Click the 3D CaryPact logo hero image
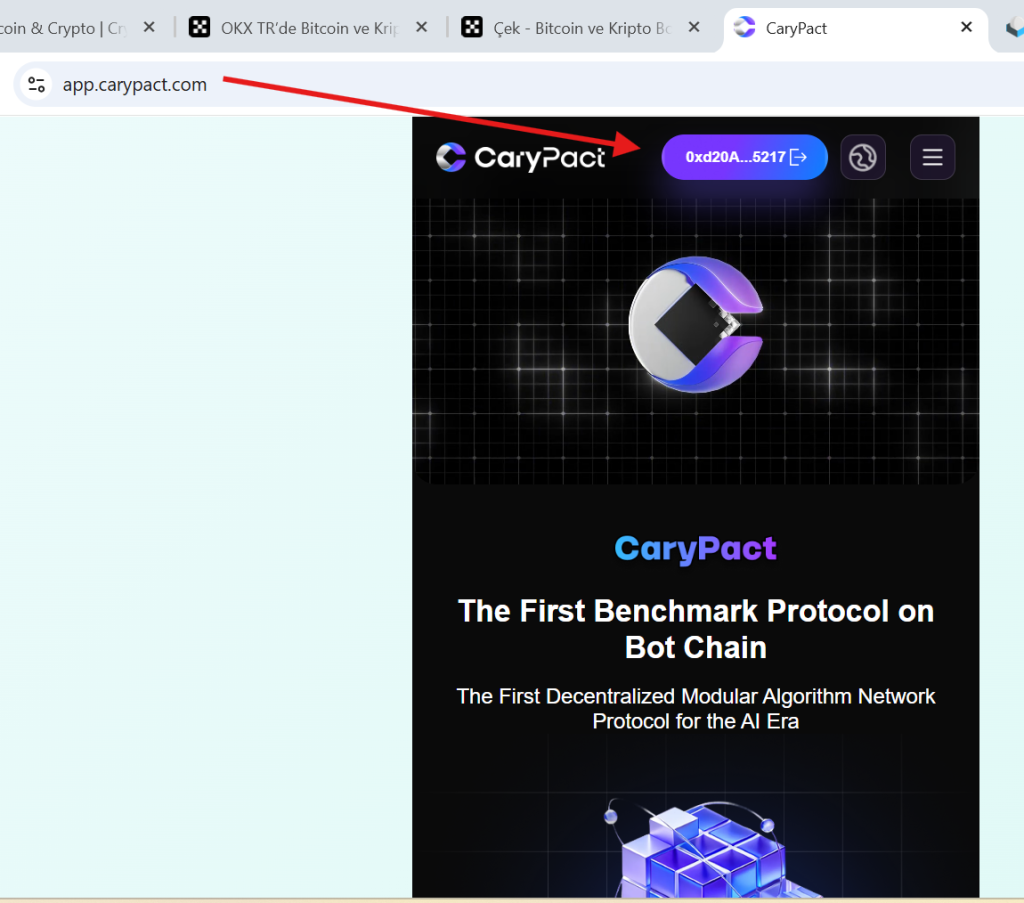This screenshot has height=903, width=1024. pos(696,325)
